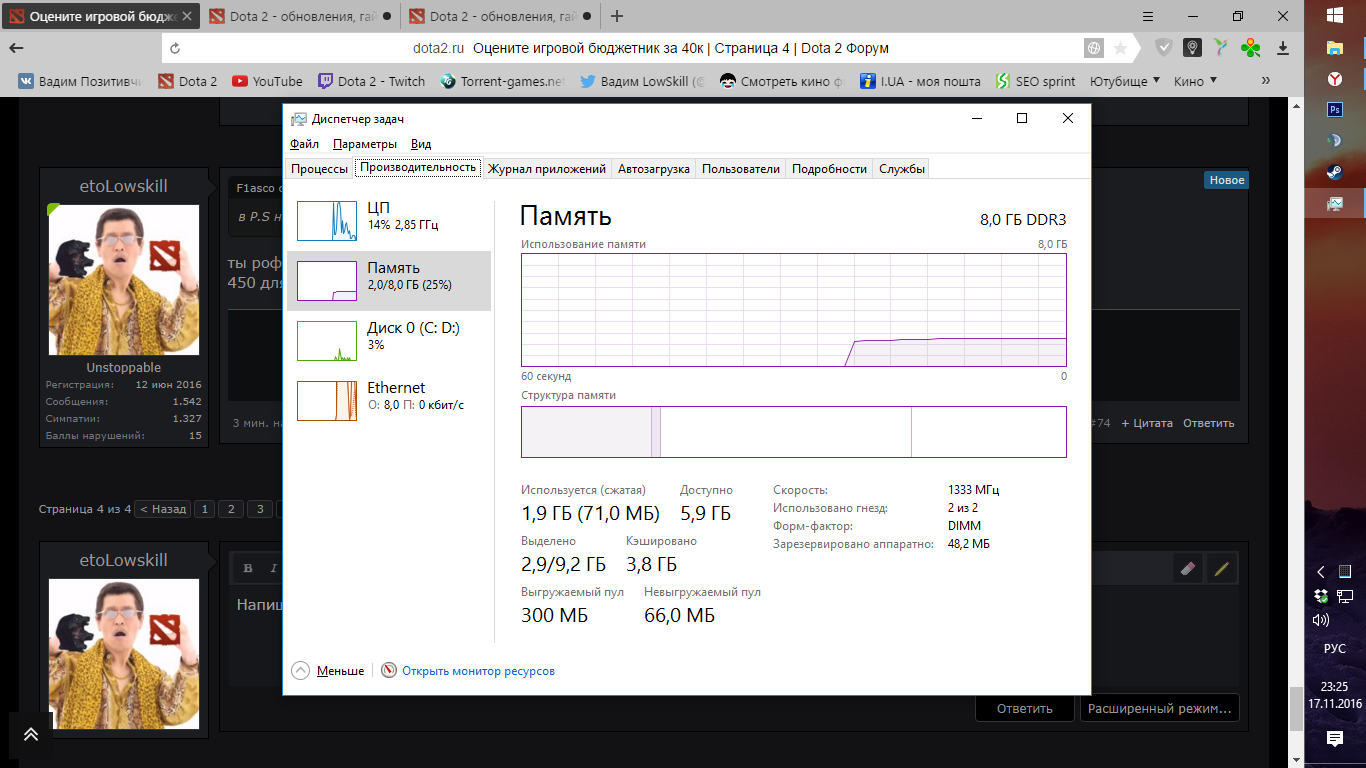Click the scroll-to-top double chevron button

point(31,734)
